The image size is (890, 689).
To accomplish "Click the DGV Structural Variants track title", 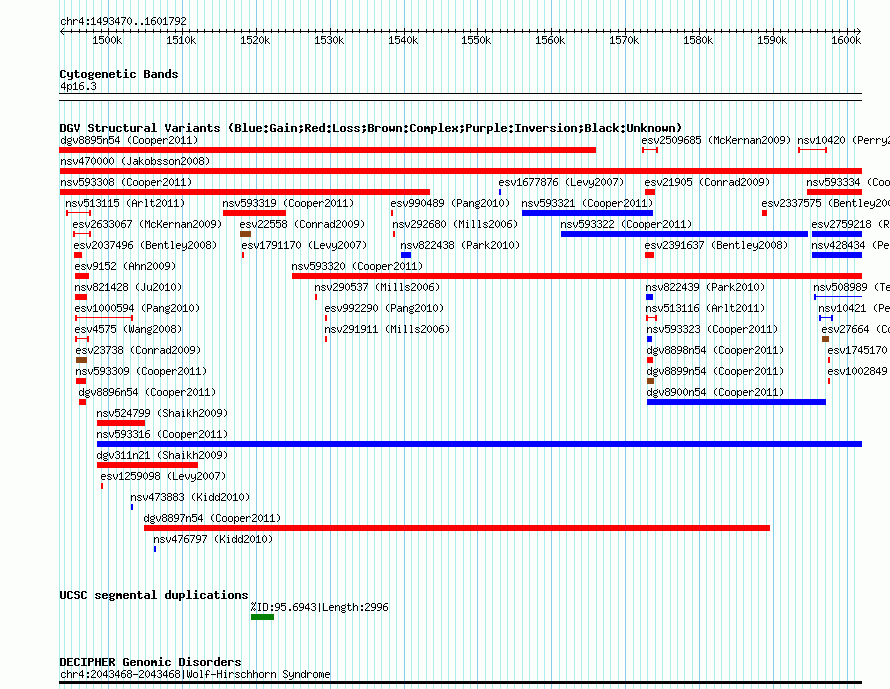I will (371, 128).
